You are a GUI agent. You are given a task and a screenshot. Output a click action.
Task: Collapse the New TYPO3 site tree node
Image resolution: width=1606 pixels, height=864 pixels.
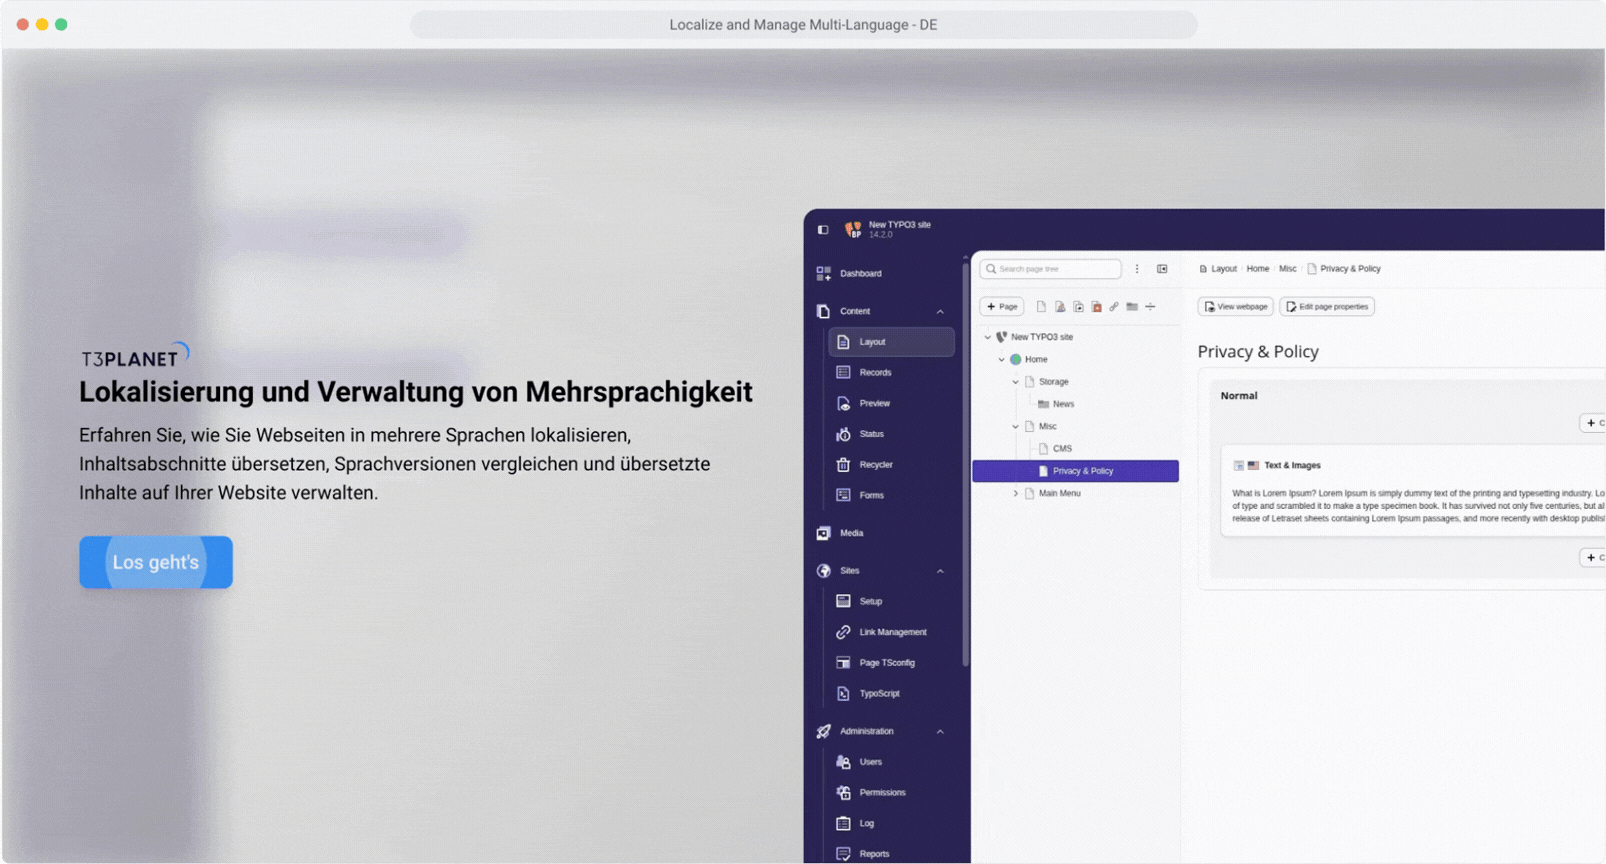988,337
